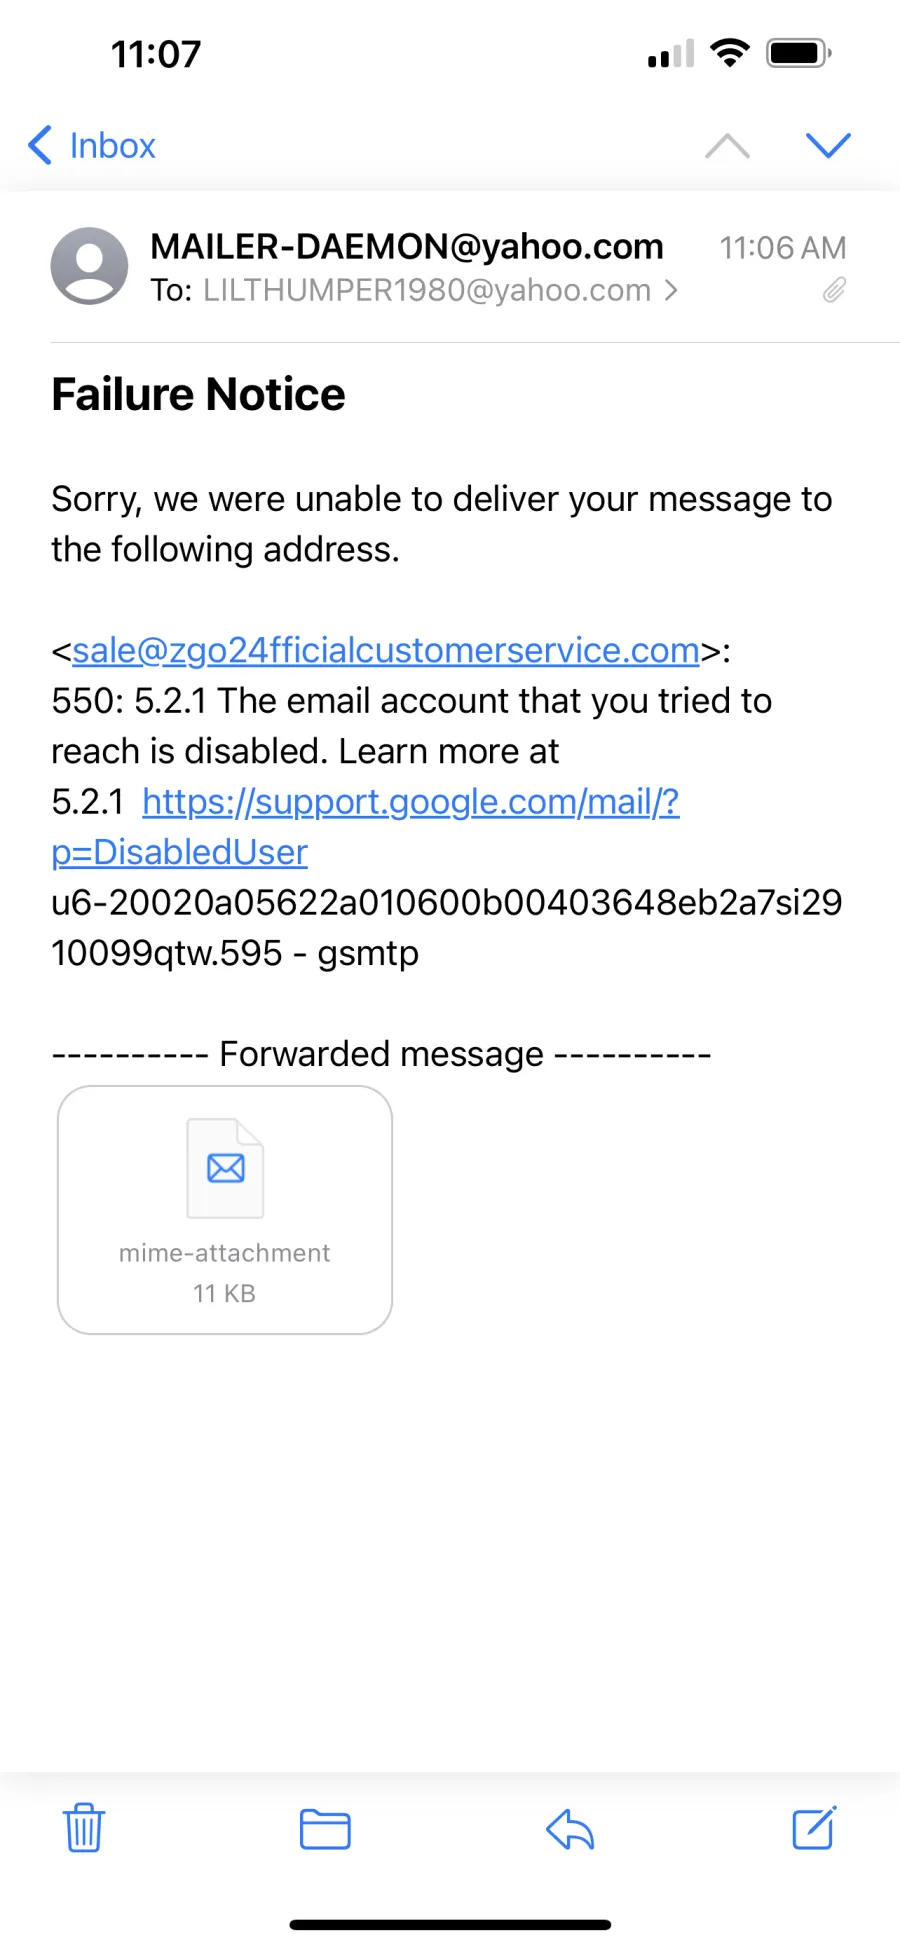Tap the trash icon to delete the email
The height and width of the screenshot is (1947, 900).
84,1828
